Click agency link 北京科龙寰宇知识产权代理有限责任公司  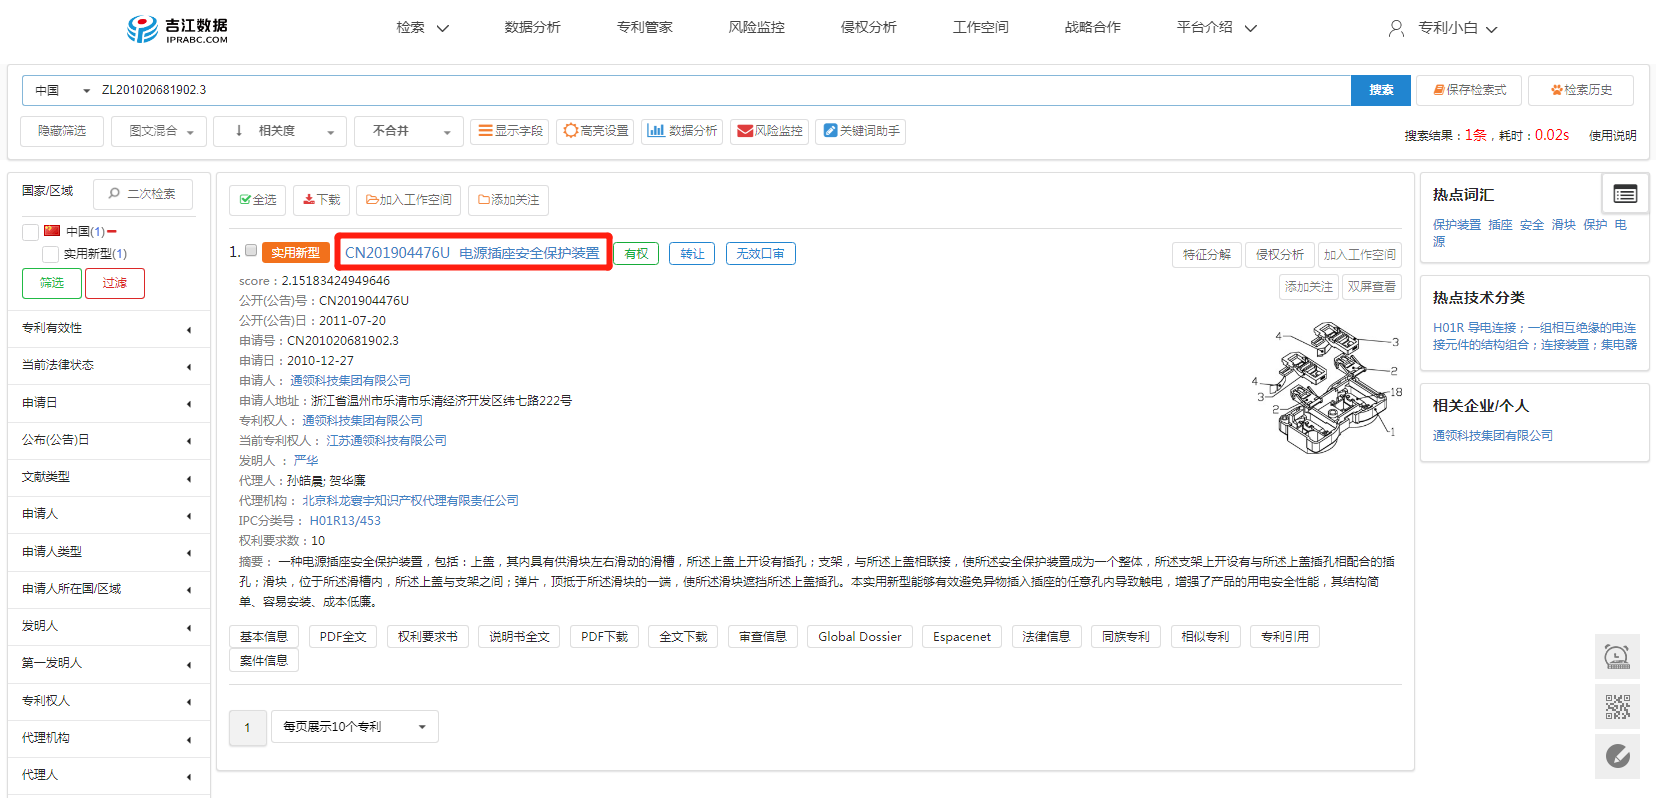(410, 501)
